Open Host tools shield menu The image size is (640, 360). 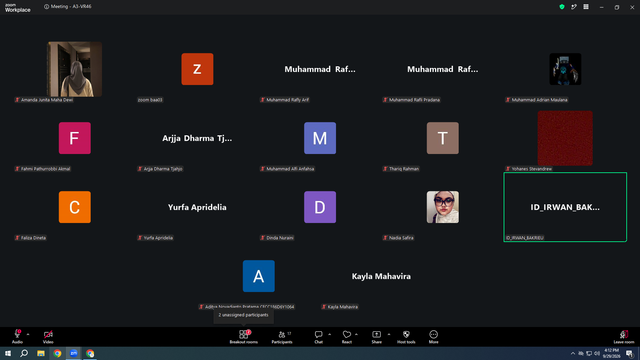[x=406, y=336]
